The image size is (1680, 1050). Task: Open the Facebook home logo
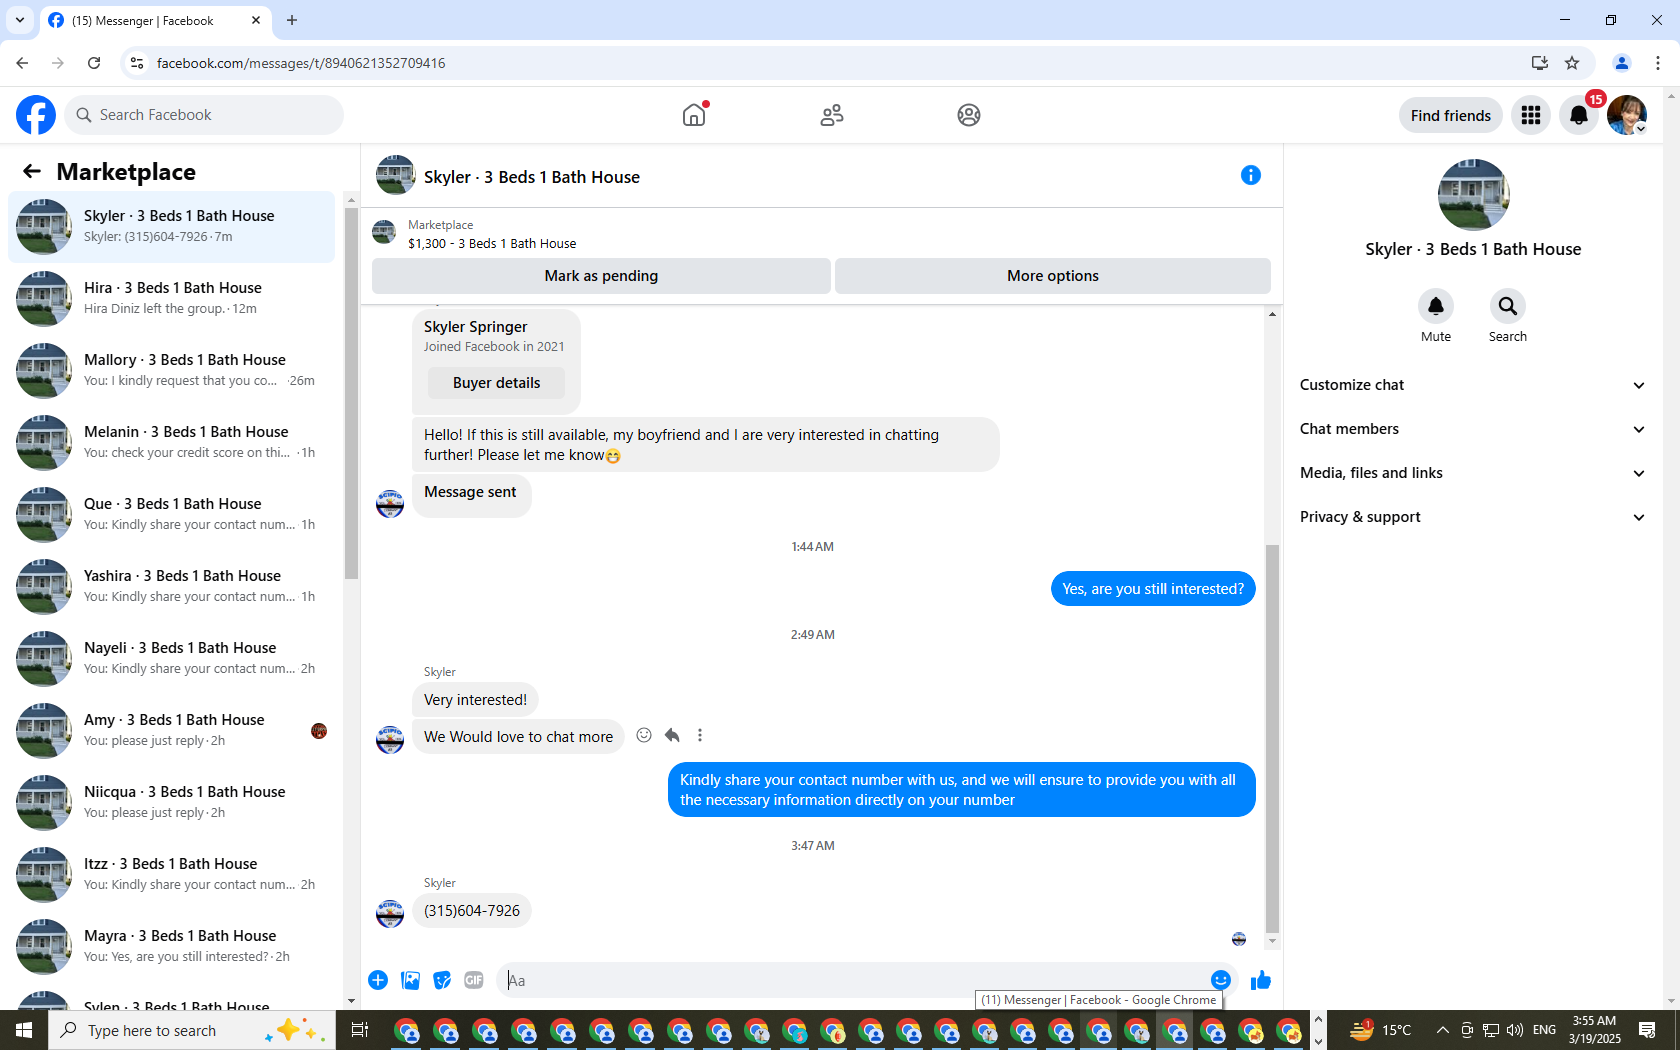coord(36,115)
